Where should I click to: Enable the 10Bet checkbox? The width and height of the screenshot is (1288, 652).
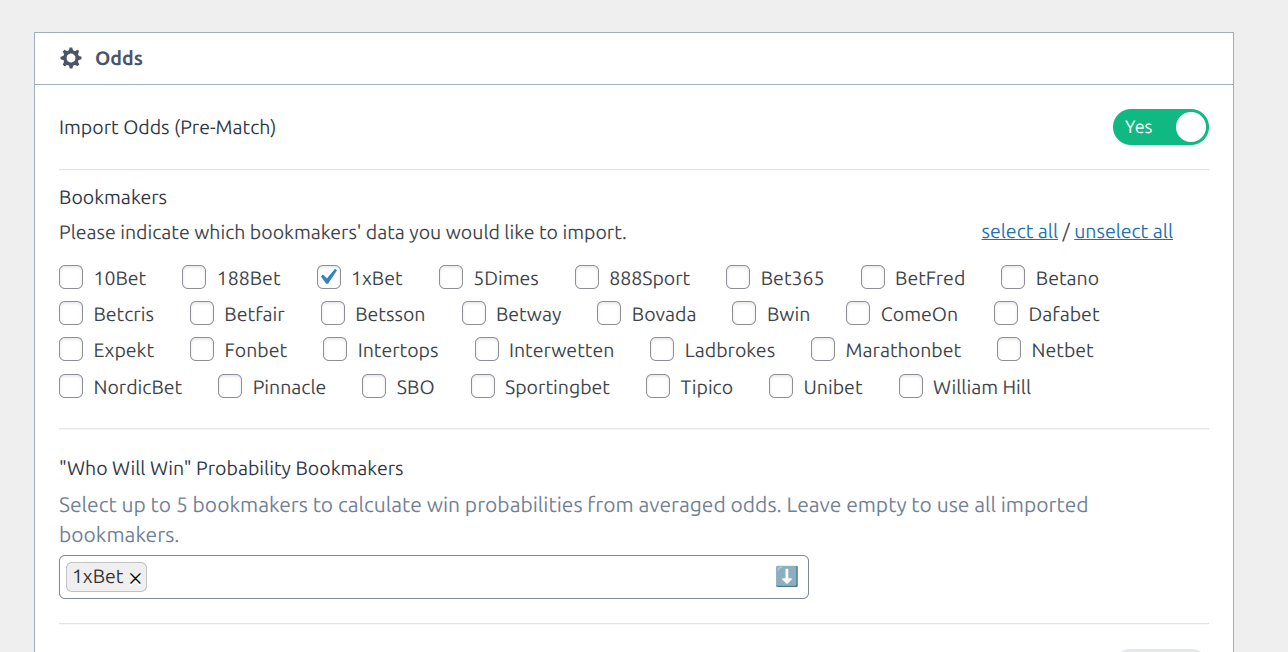point(71,277)
